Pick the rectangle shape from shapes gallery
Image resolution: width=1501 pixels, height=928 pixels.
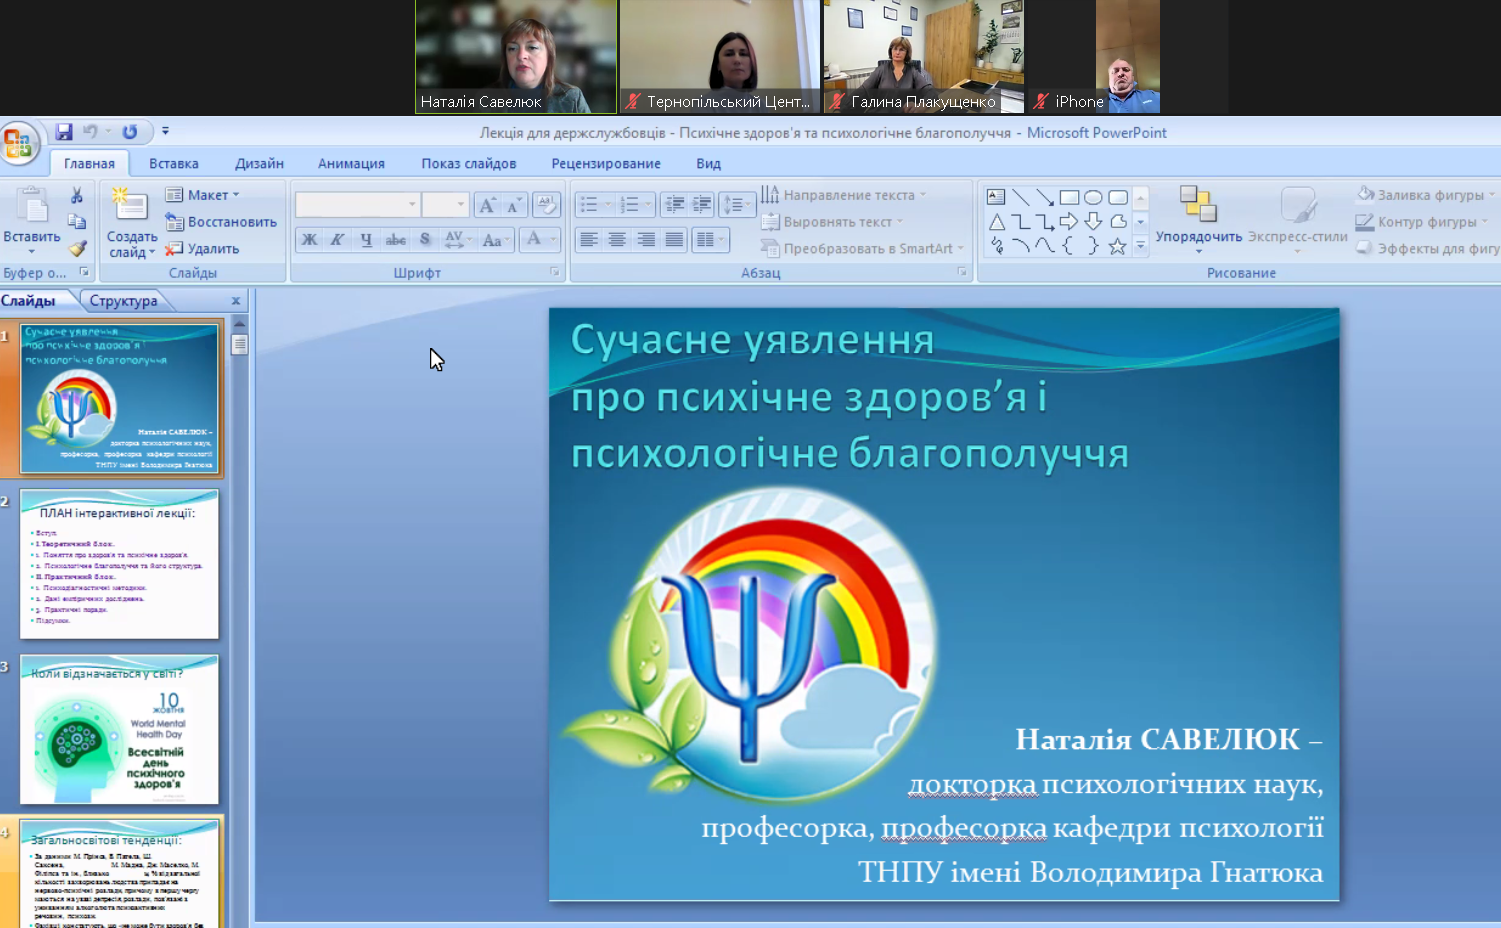1069,197
